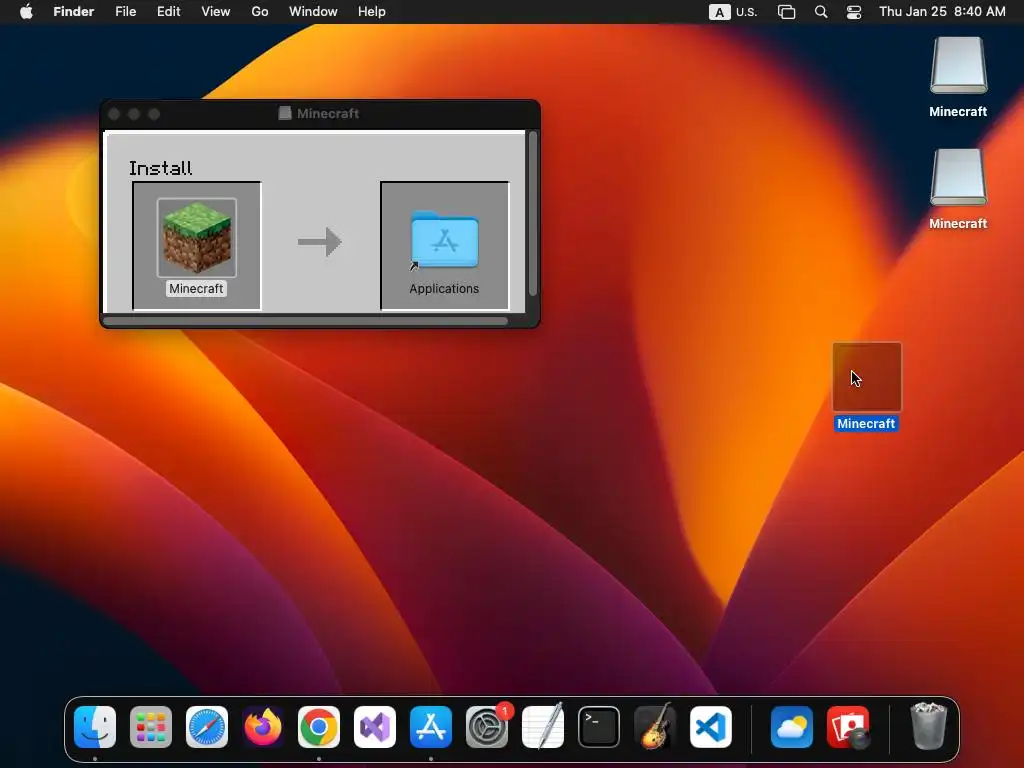Close the Minecraft installer window
Screen dimensions: 1024x768
(x=114, y=114)
